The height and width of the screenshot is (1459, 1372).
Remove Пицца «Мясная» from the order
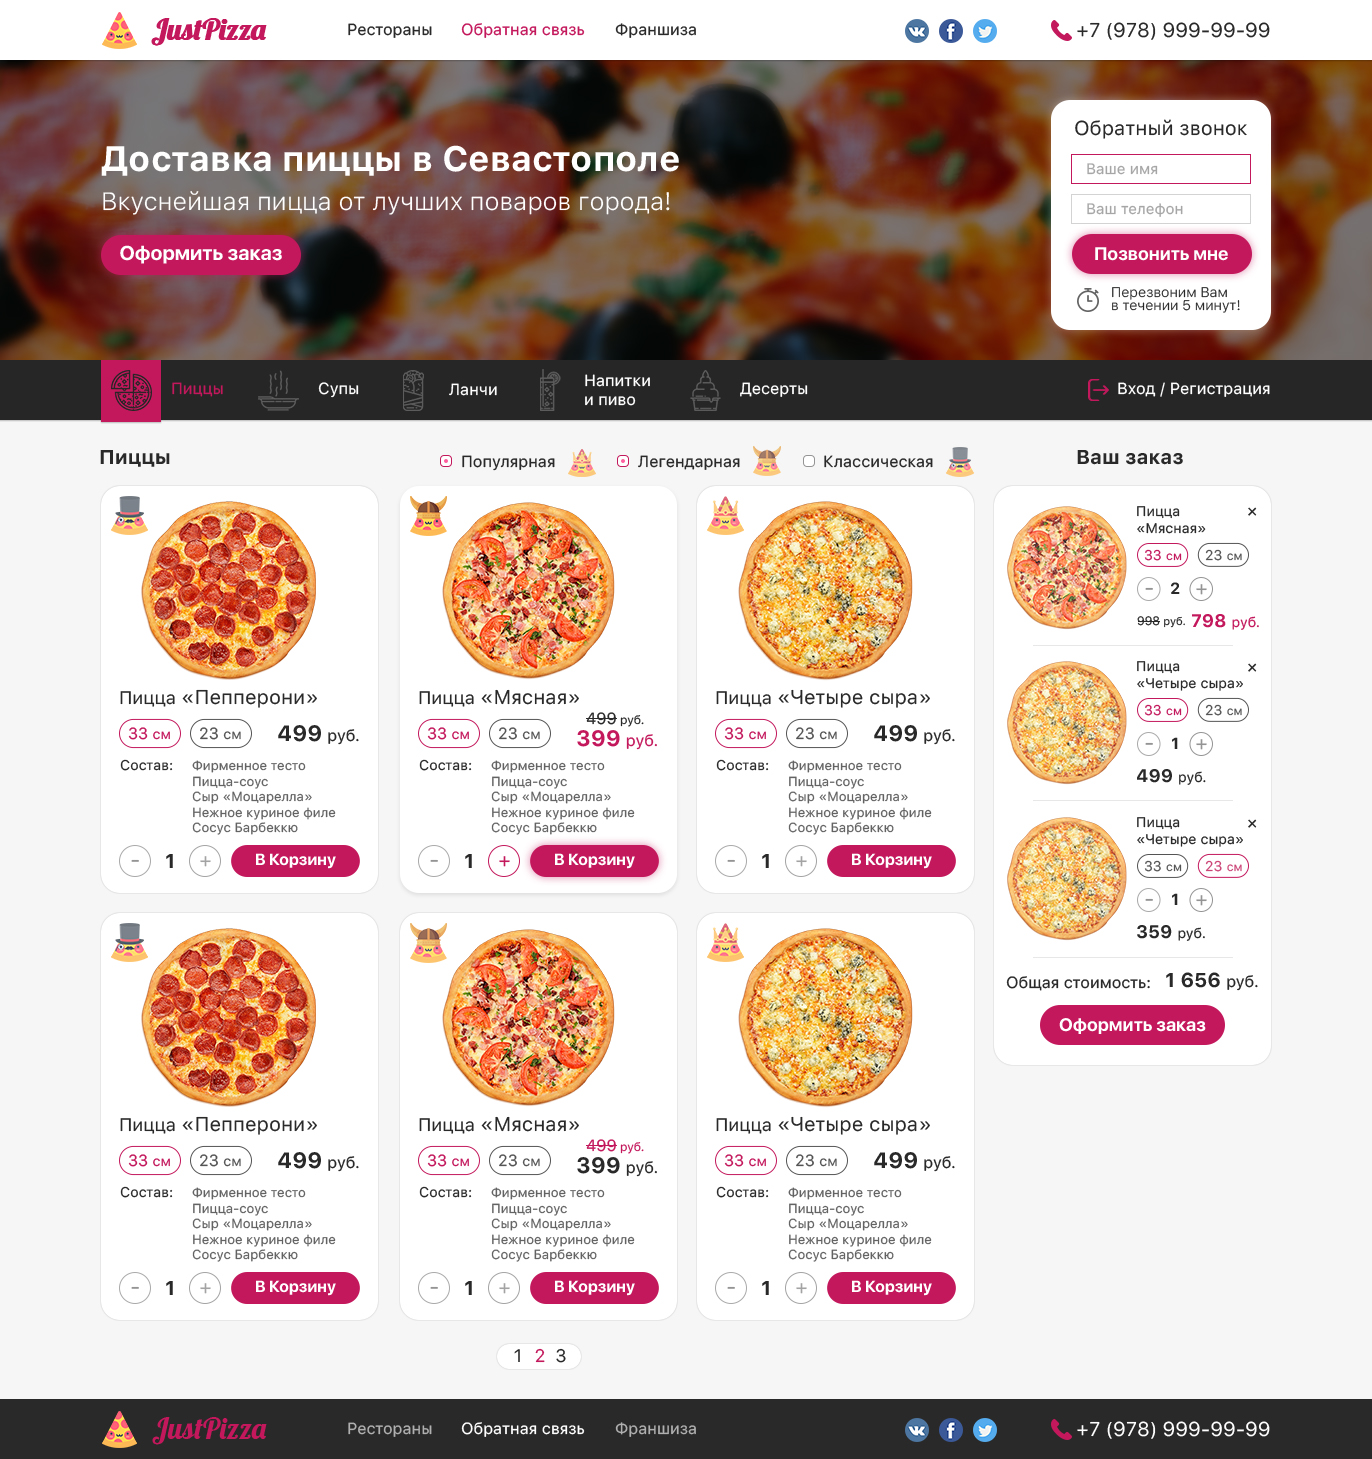(1252, 512)
